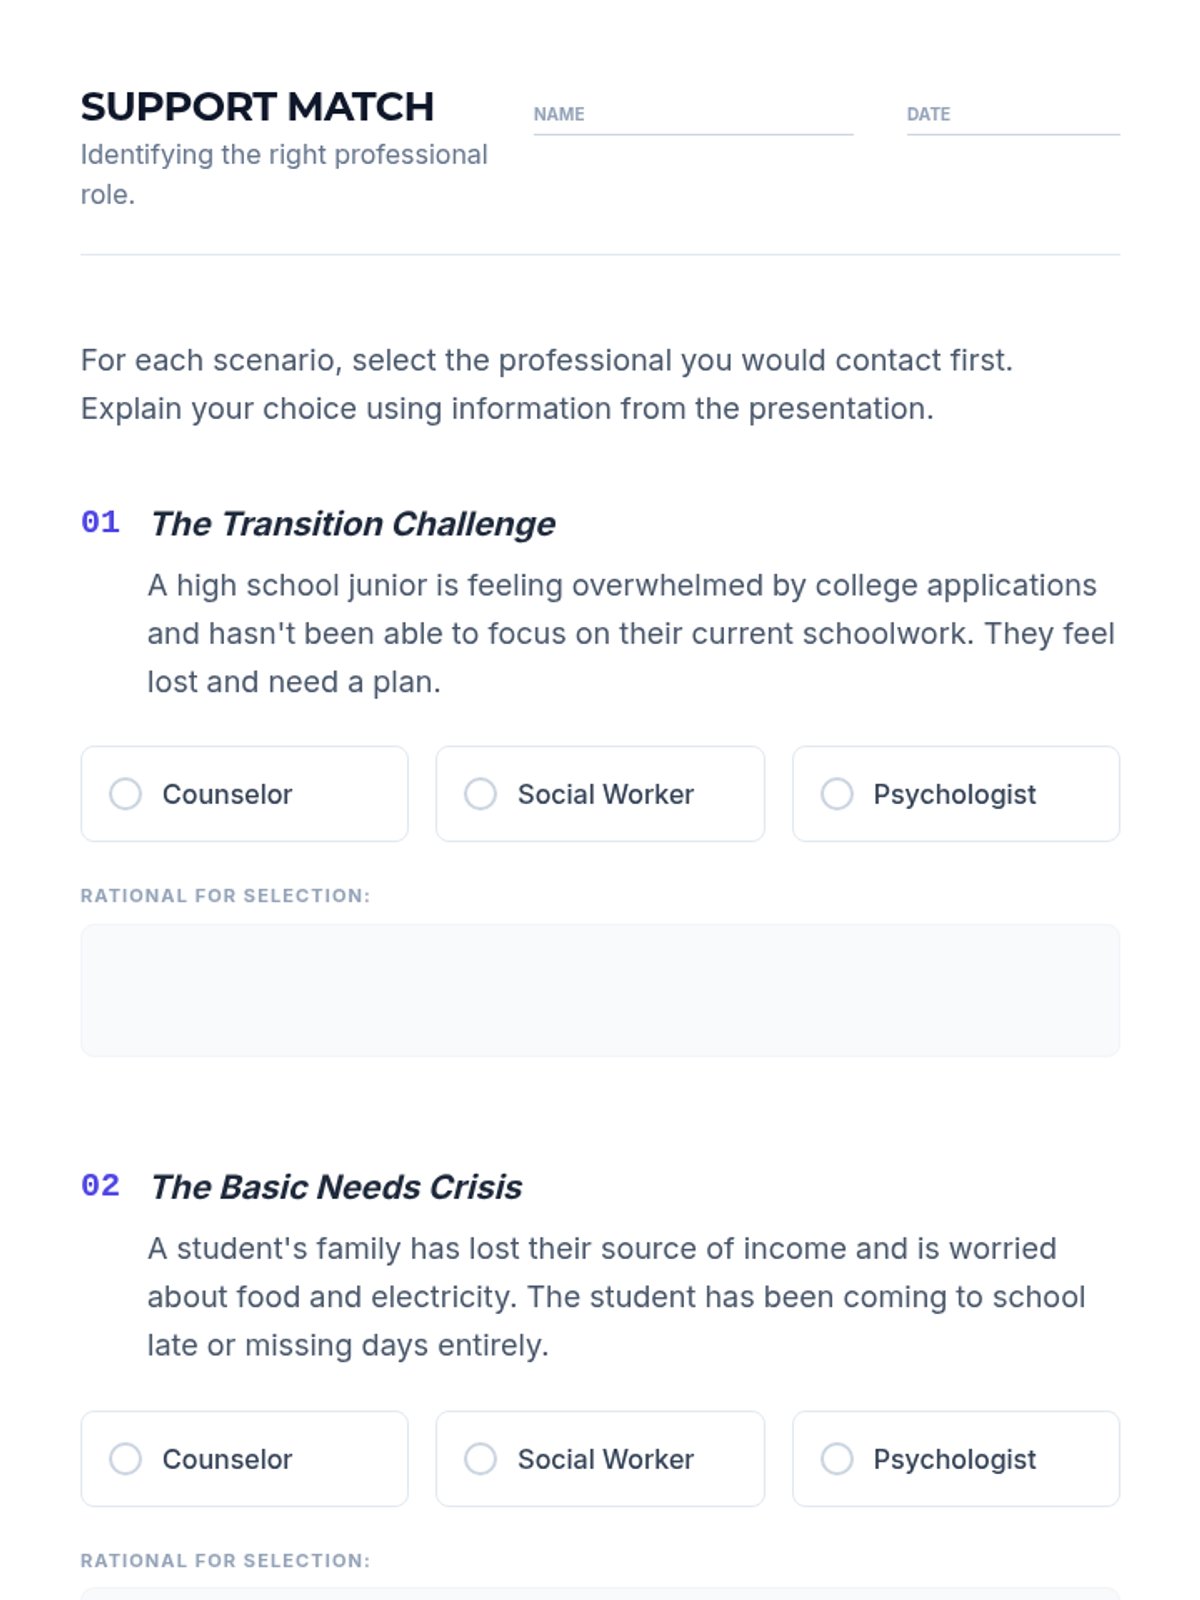Viewport: 1200px width, 1600px height.
Task: Select Counselor for The Transition Challenge
Action: click(x=125, y=794)
